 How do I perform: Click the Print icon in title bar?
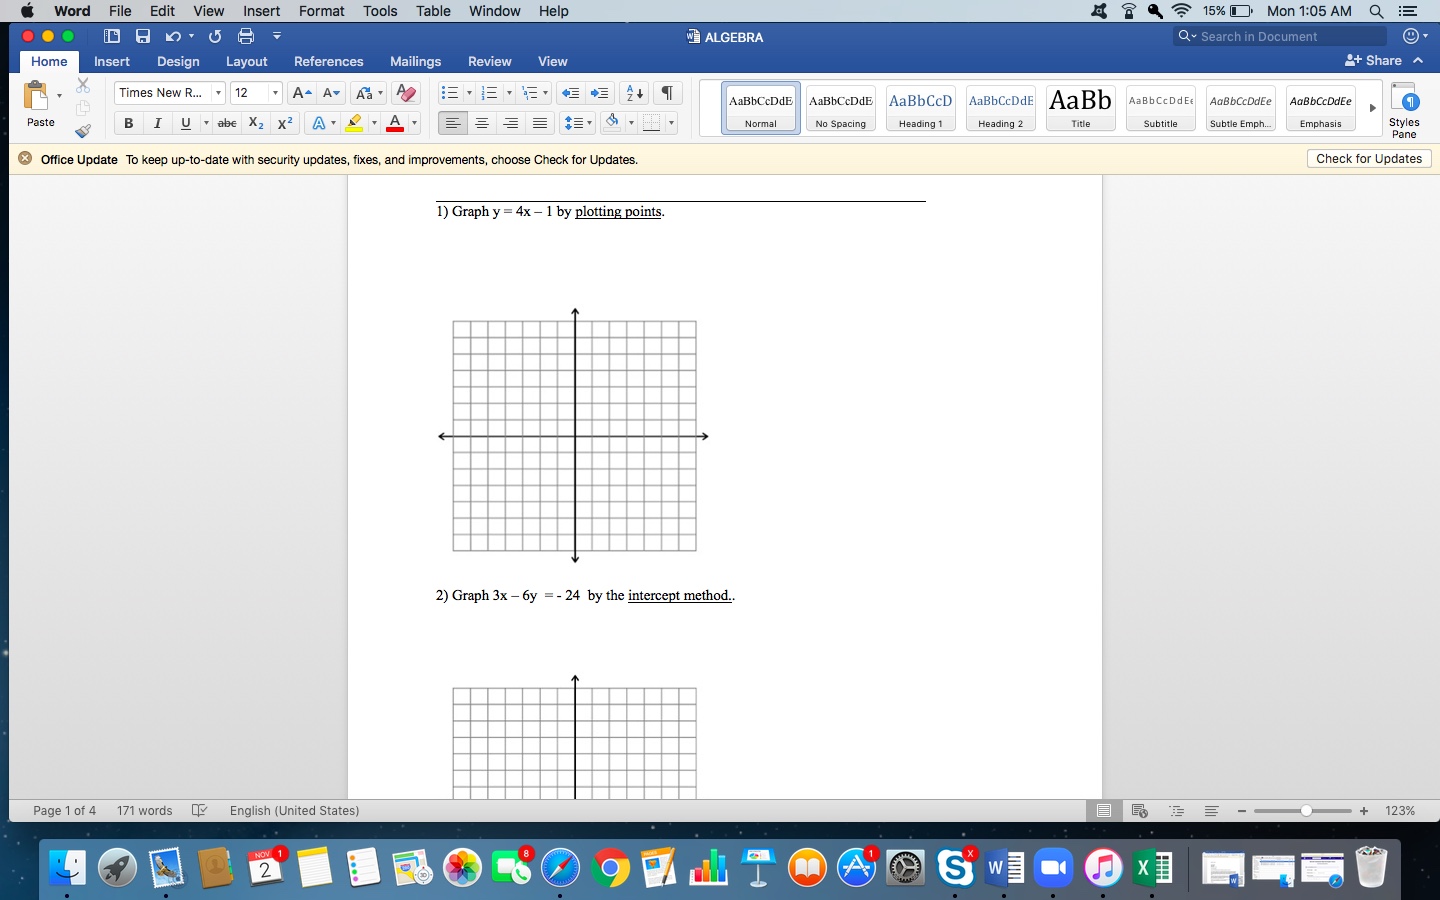click(x=246, y=37)
